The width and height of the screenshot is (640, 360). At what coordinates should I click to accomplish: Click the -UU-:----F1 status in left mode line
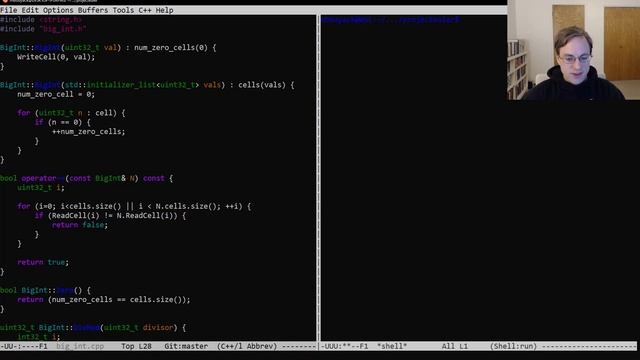click(x=24, y=346)
